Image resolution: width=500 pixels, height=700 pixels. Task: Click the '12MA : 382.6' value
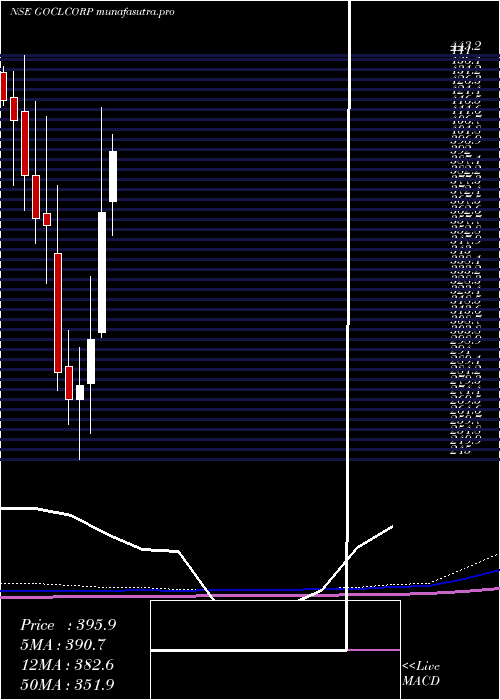click(x=67, y=665)
